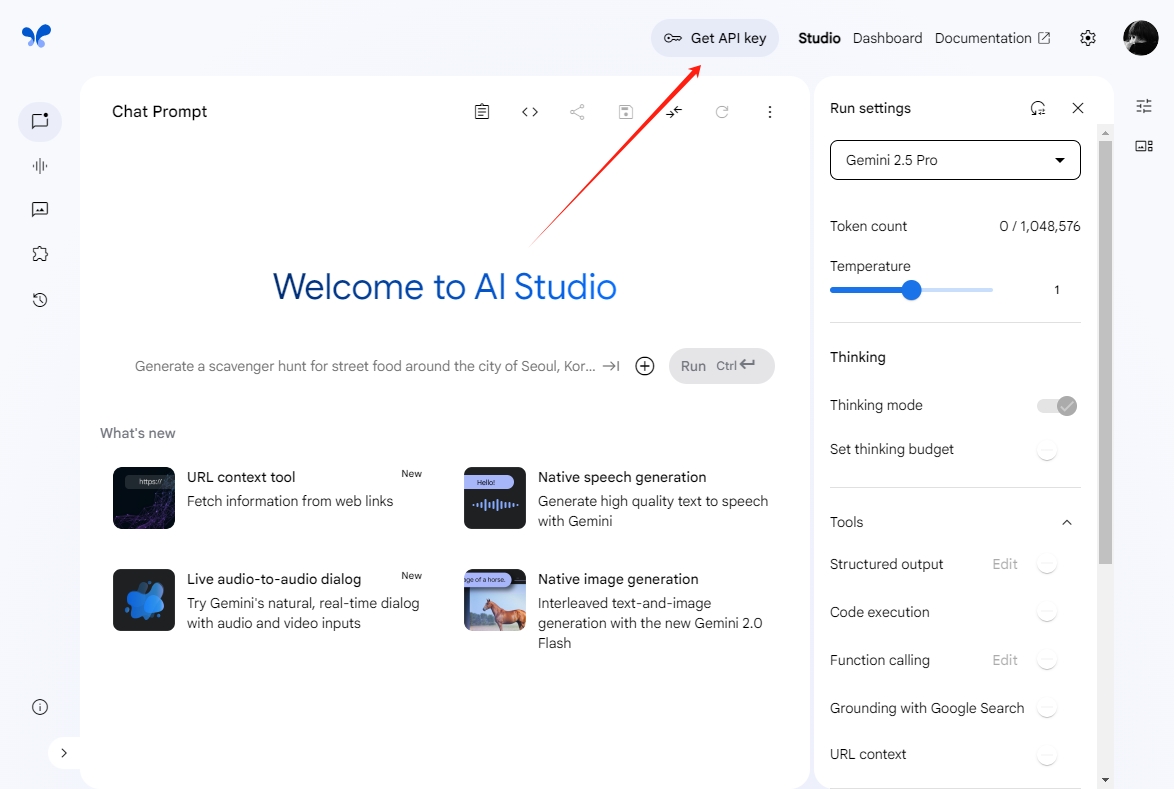Image resolution: width=1174 pixels, height=789 pixels.
Task: Click the info circle icon in sidebar
Action: (40, 707)
